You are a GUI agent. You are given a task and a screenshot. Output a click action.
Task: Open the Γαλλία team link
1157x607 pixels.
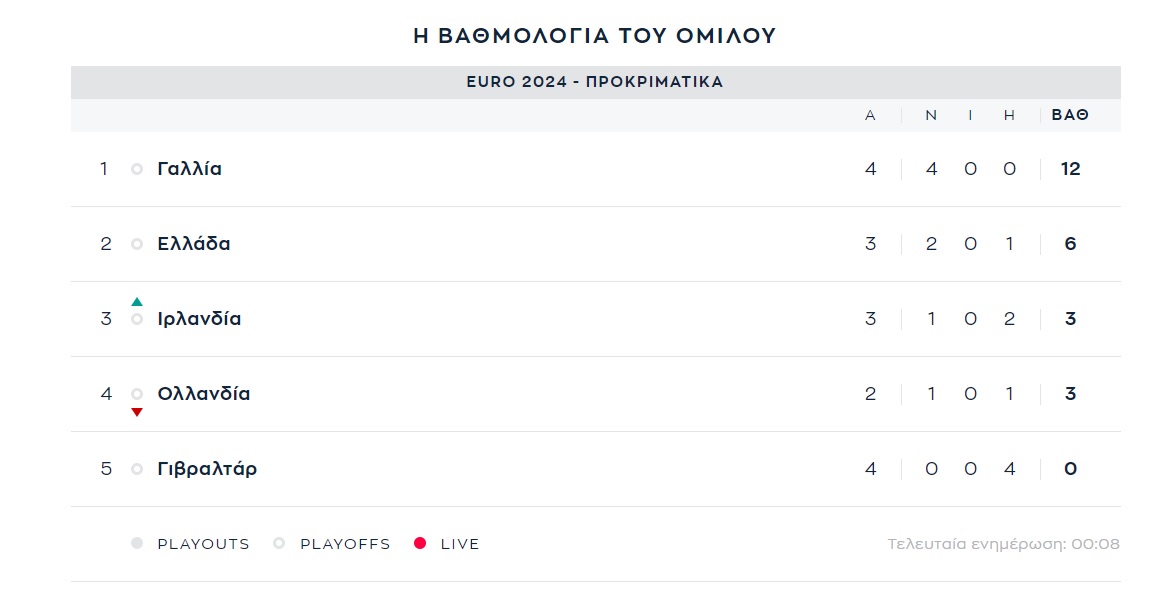190,169
